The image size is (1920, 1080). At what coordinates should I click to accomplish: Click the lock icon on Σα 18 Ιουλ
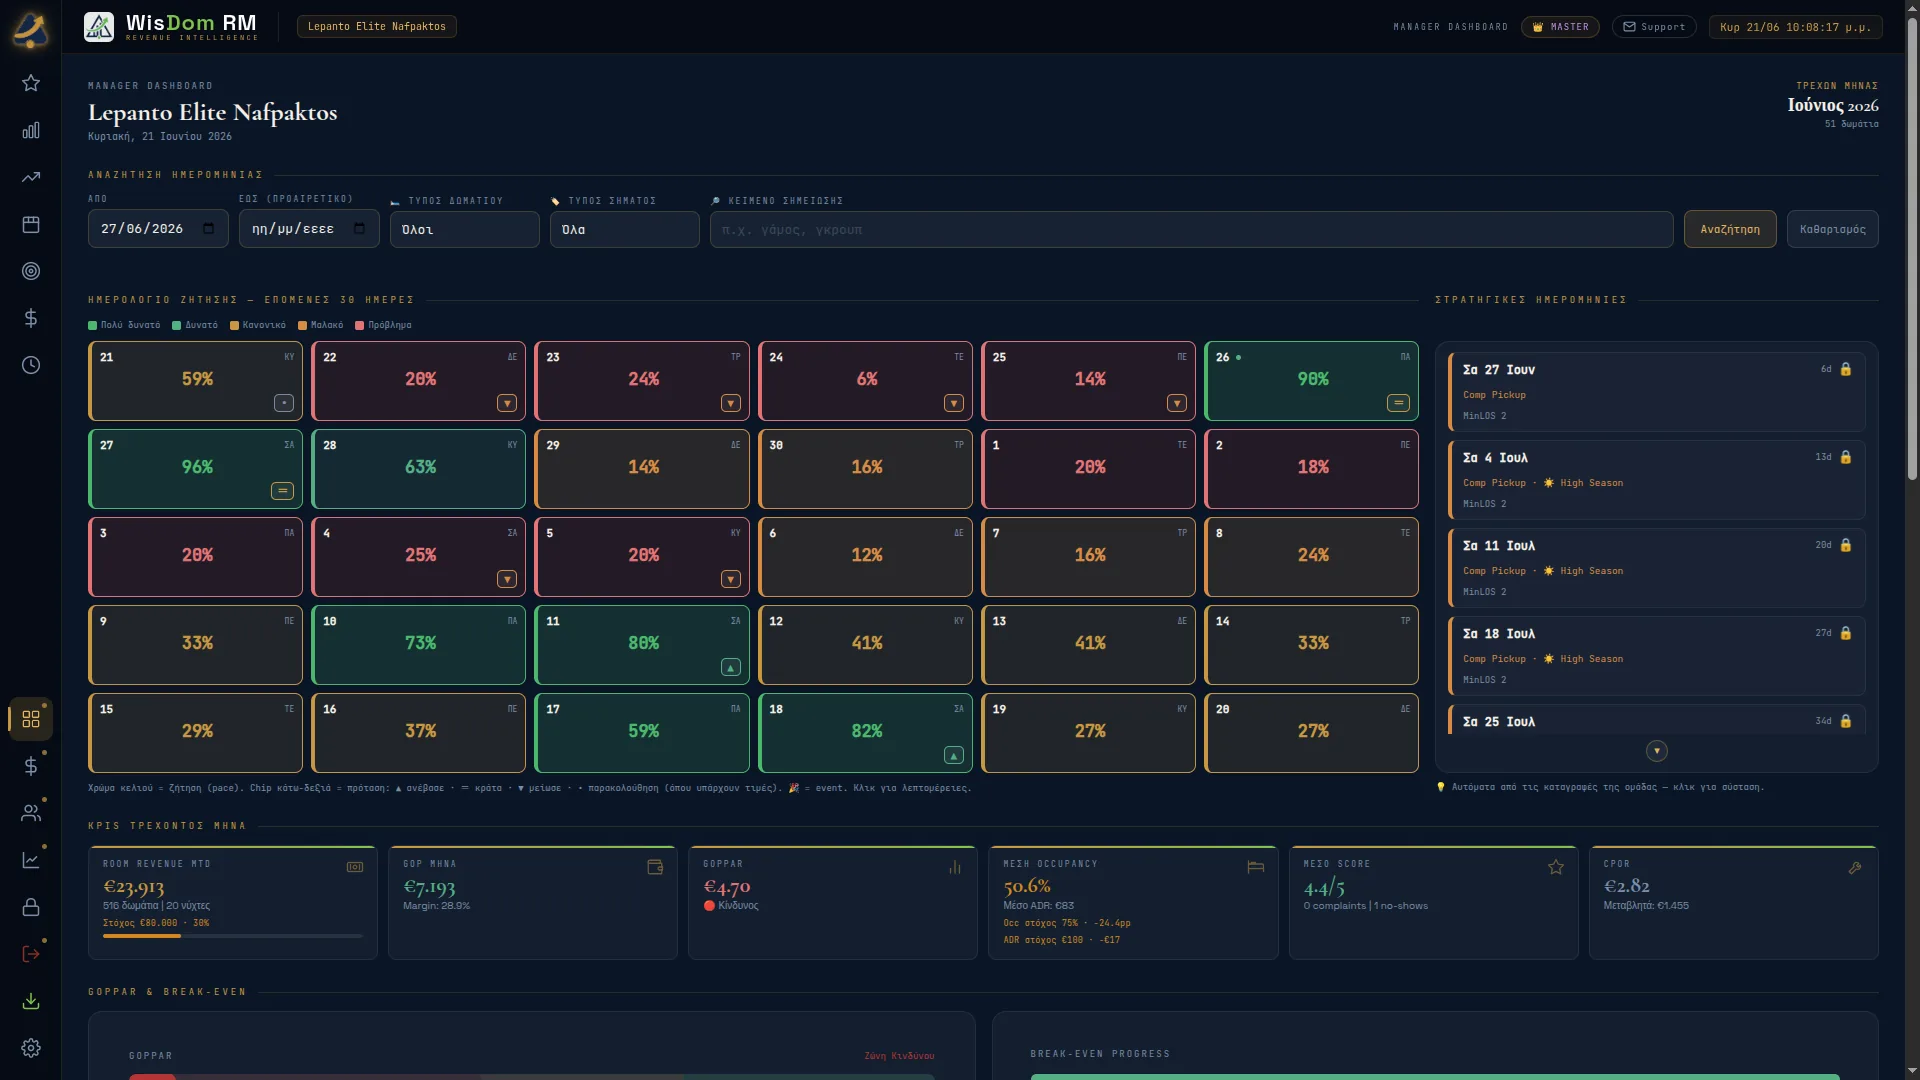click(1846, 633)
